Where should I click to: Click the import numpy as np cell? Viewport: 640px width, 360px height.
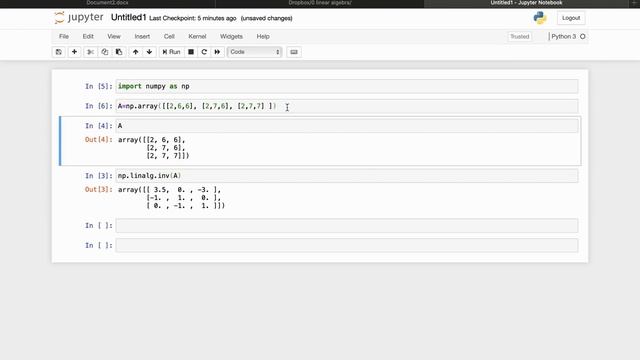(347, 86)
